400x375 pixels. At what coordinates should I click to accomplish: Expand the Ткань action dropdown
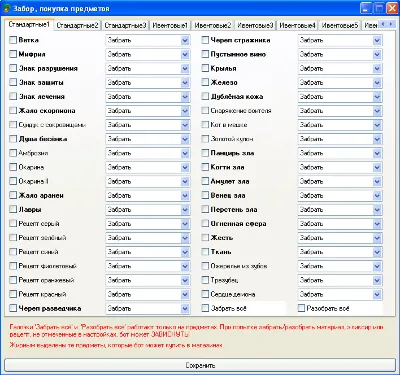click(377, 252)
